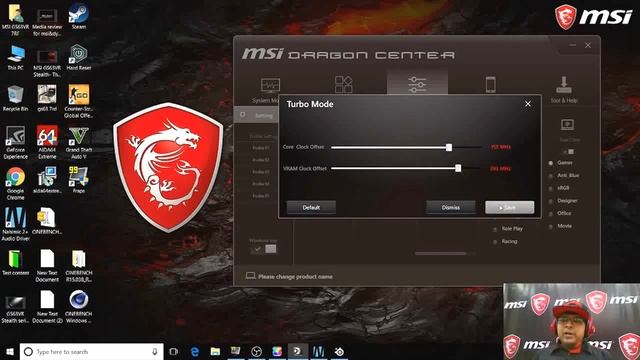Viewport: 640px width, 360px height.
Task: Select the sRGB color mode
Action: (x=559, y=188)
